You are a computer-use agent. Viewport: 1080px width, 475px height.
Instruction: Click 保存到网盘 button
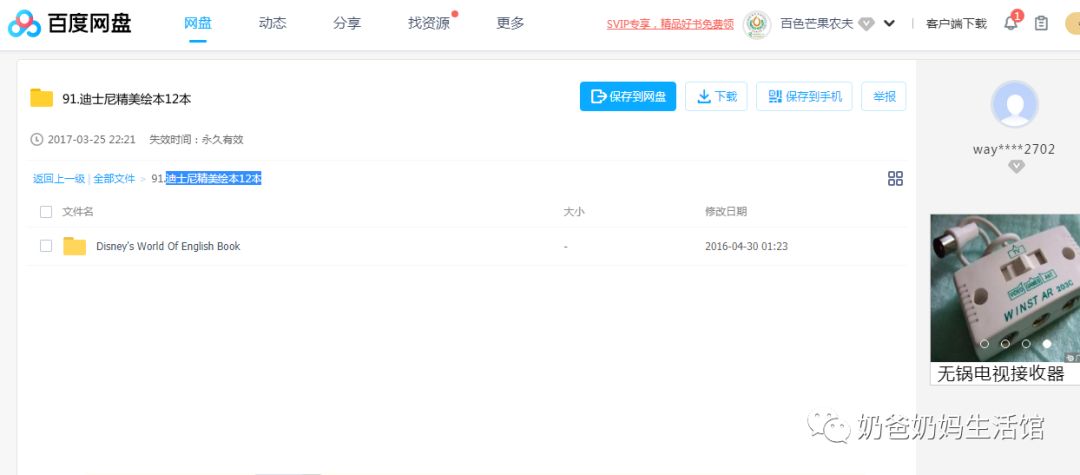(x=628, y=96)
